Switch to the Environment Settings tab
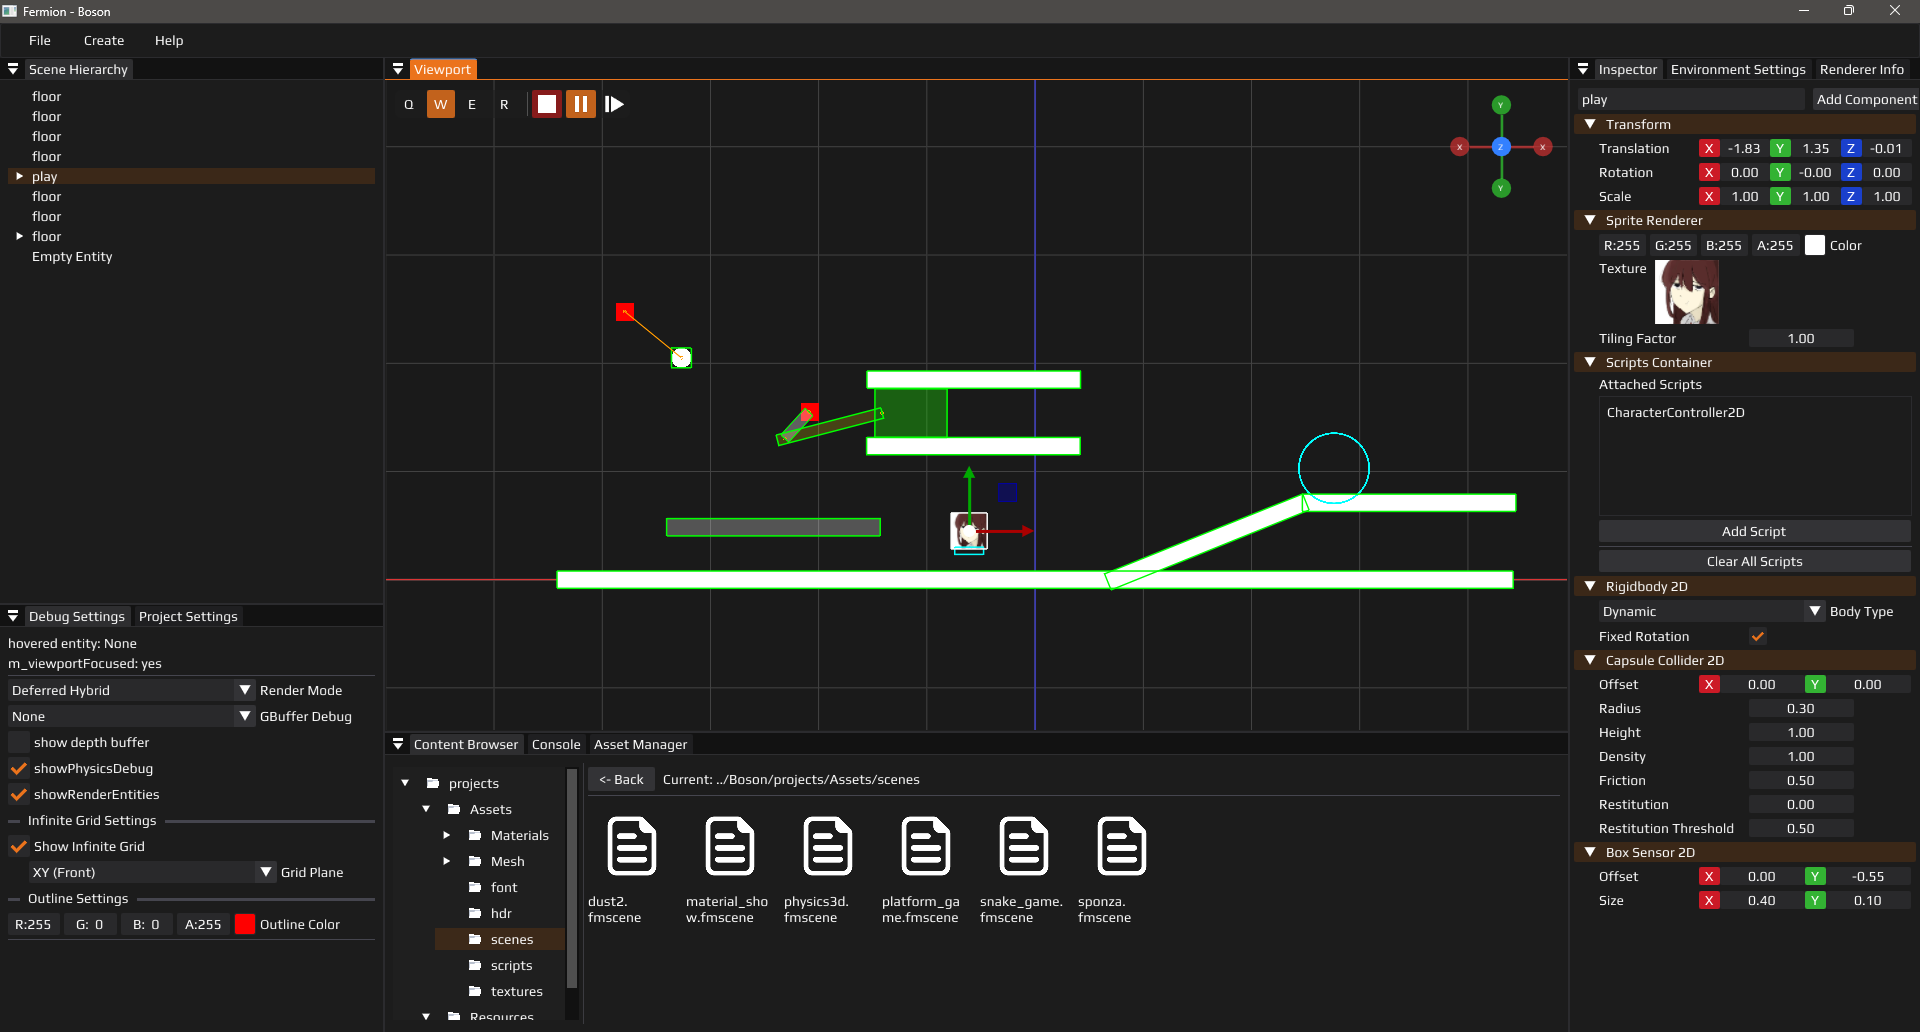 coord(1737,69)
